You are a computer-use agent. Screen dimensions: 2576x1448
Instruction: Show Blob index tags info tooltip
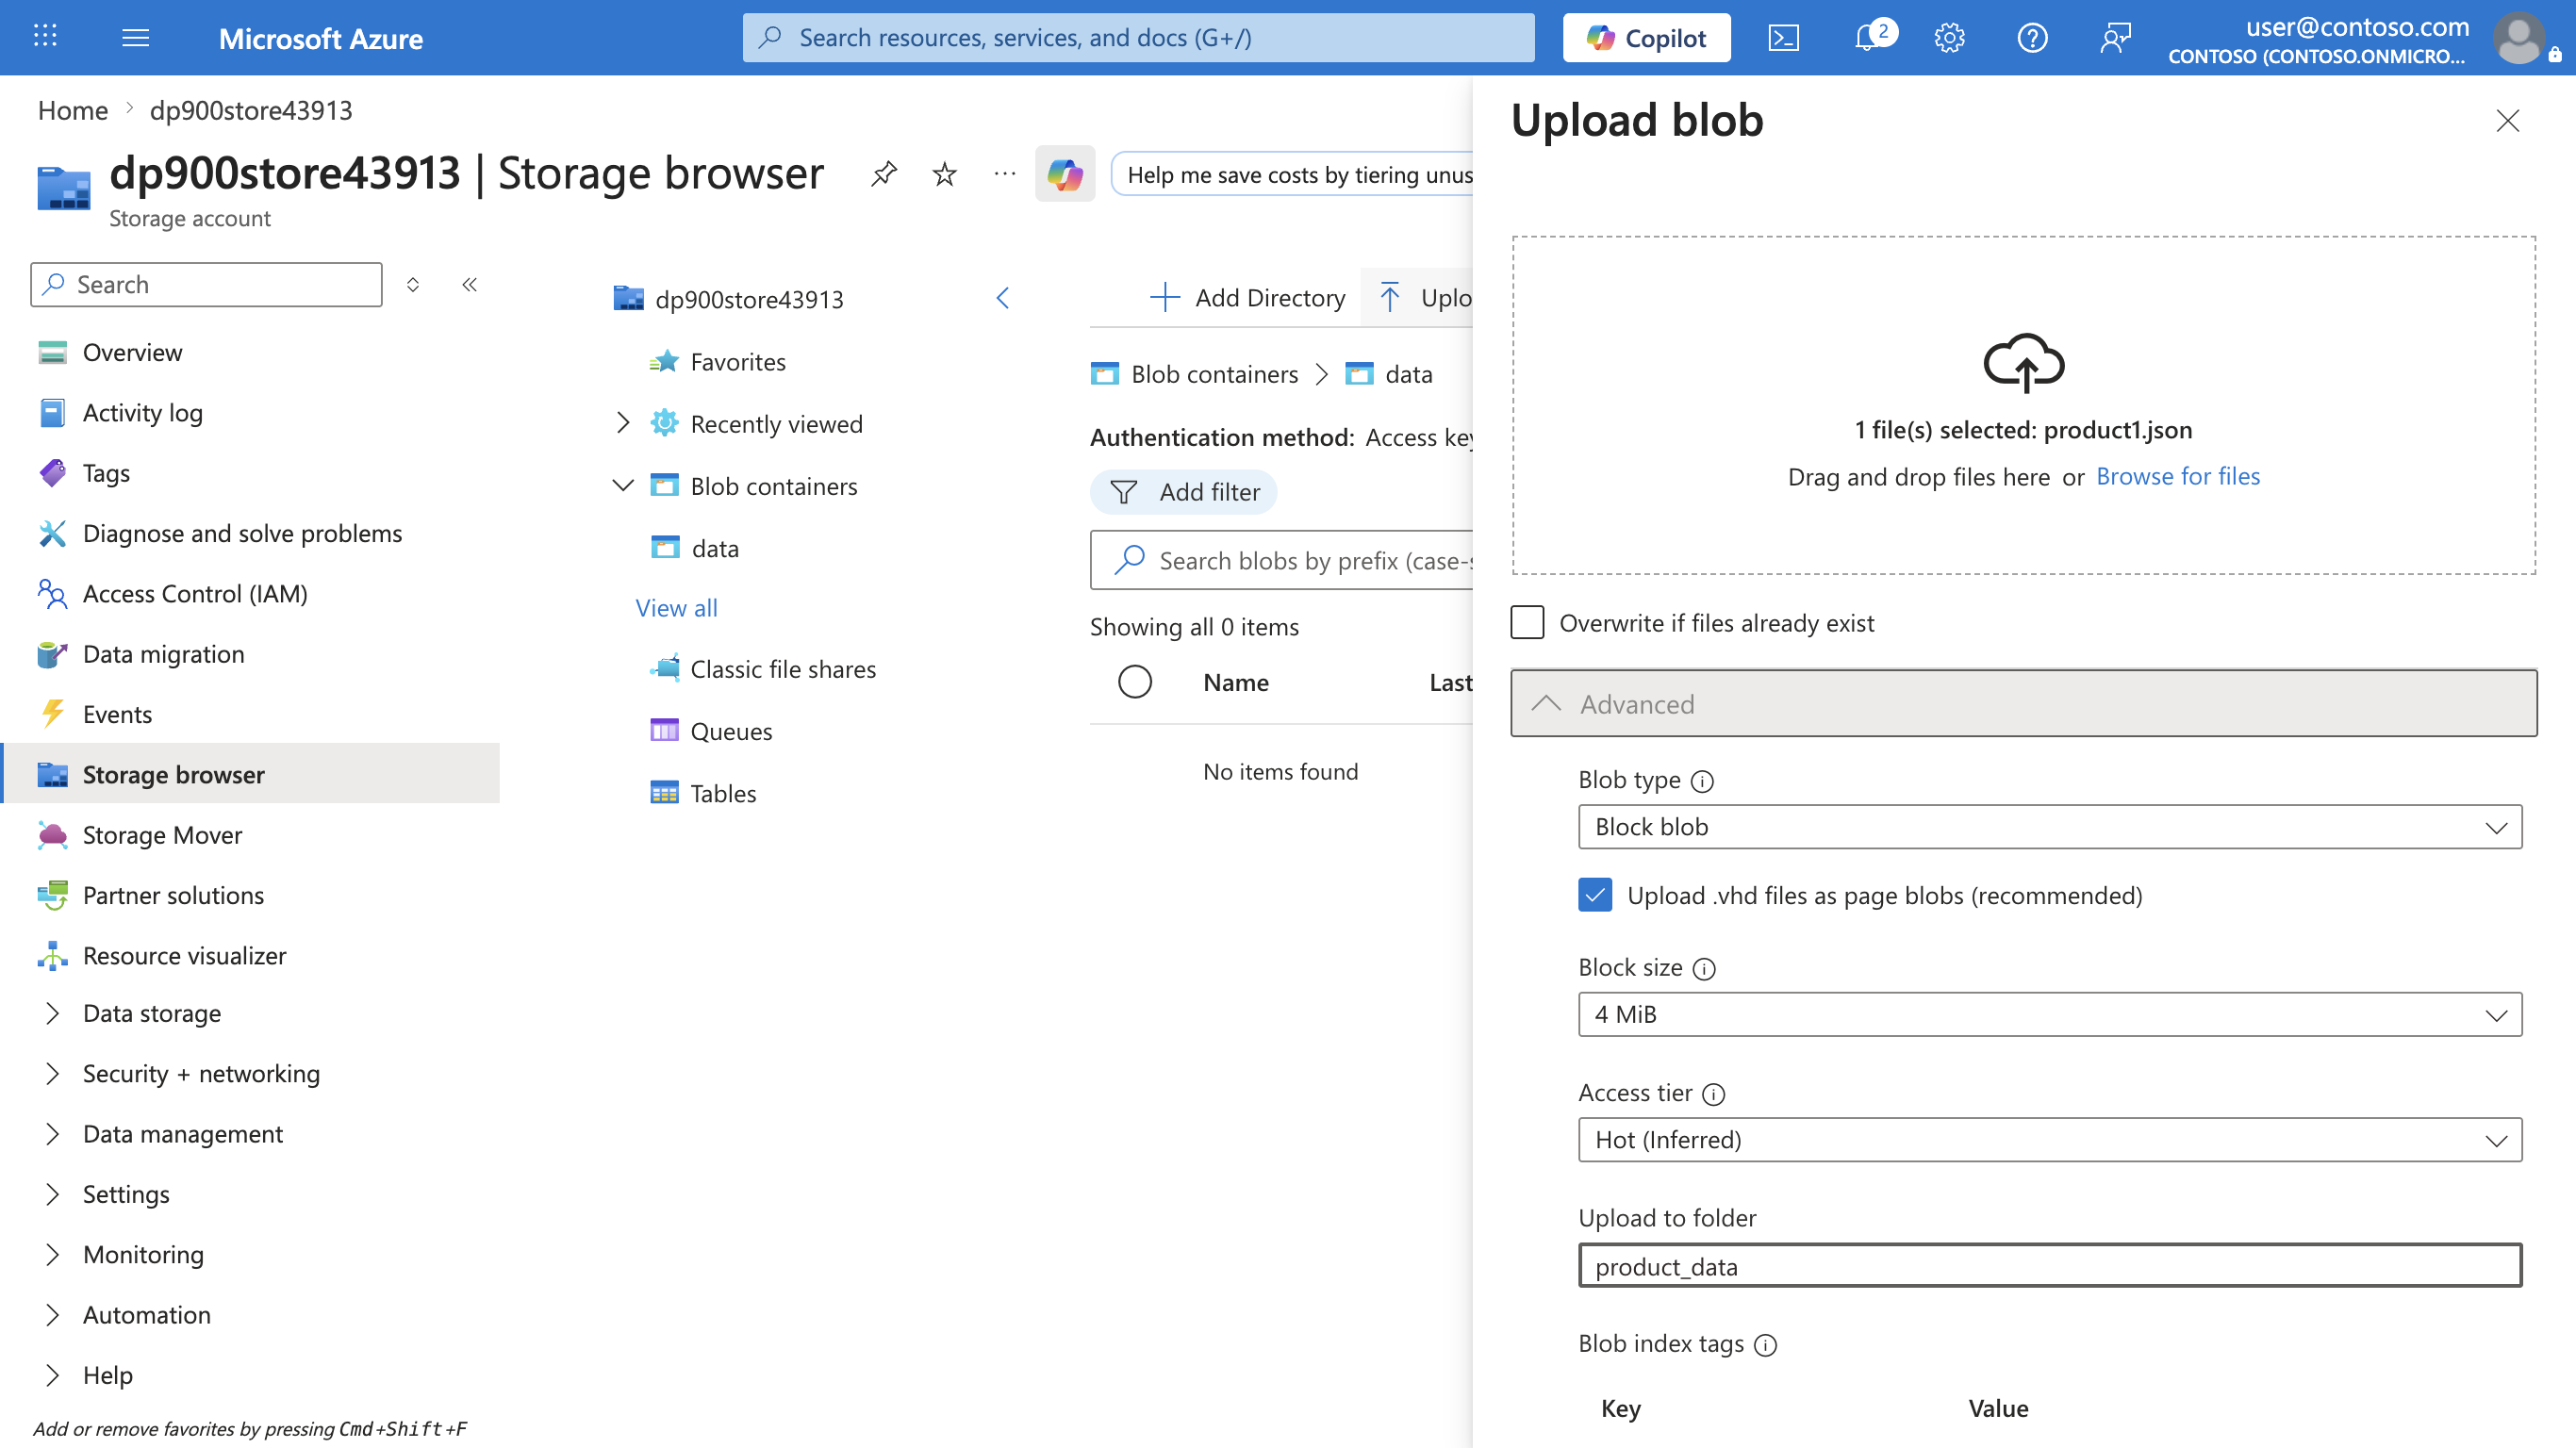tap(1766, 1345)
